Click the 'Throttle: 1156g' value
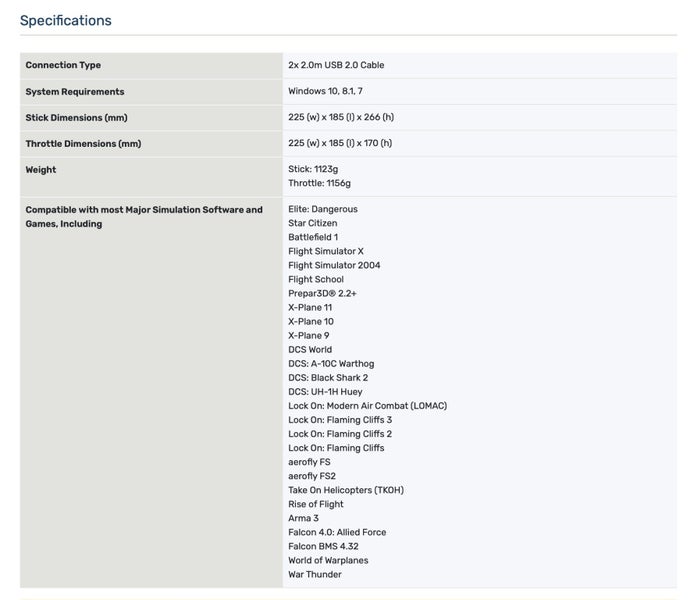694x600 pixels. (319, 183)
